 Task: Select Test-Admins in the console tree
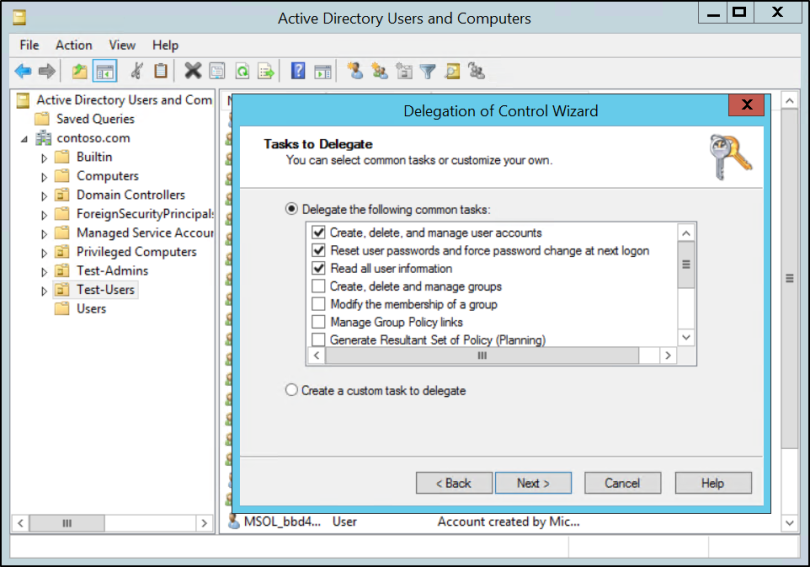pos(112,271)
